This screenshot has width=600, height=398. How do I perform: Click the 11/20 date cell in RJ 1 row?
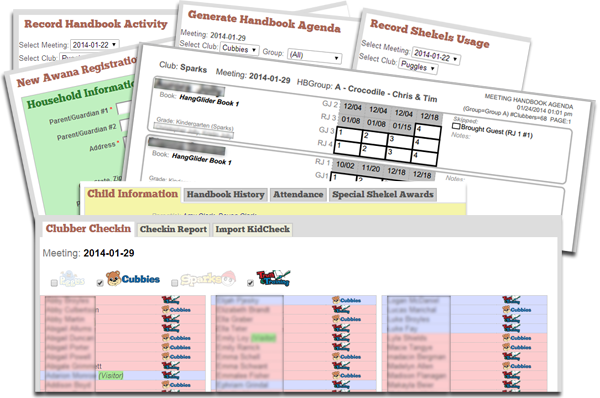click(371, 168)
